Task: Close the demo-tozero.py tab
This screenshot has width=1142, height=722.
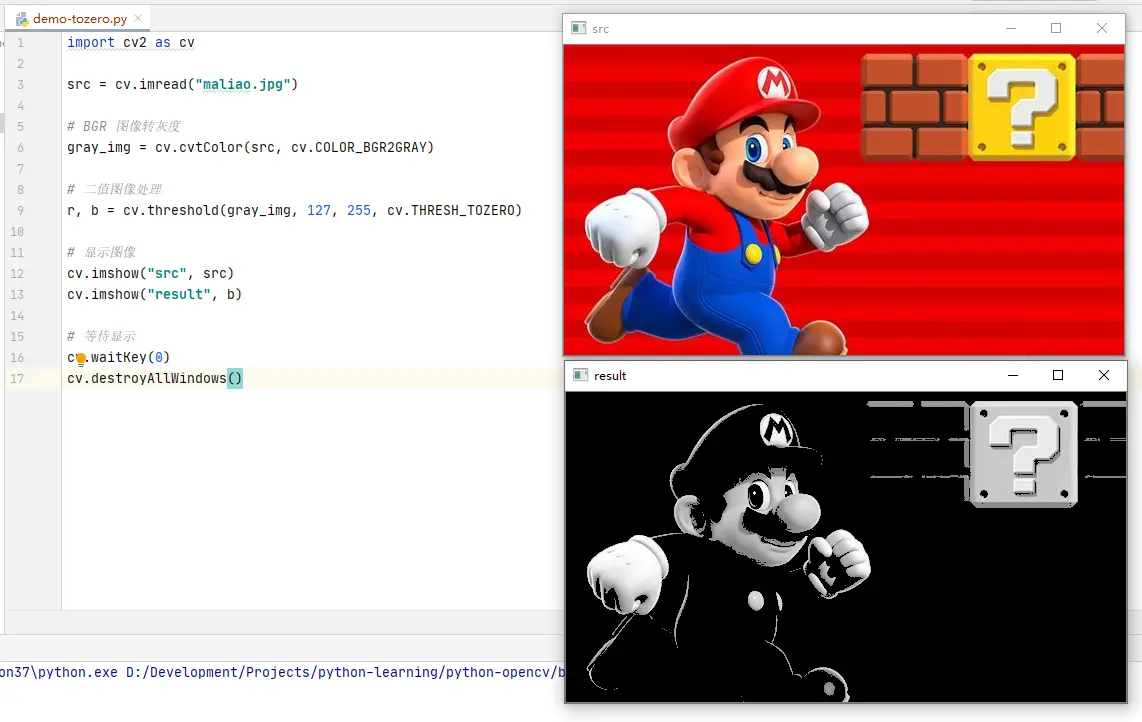Action: tap(138, 17)
